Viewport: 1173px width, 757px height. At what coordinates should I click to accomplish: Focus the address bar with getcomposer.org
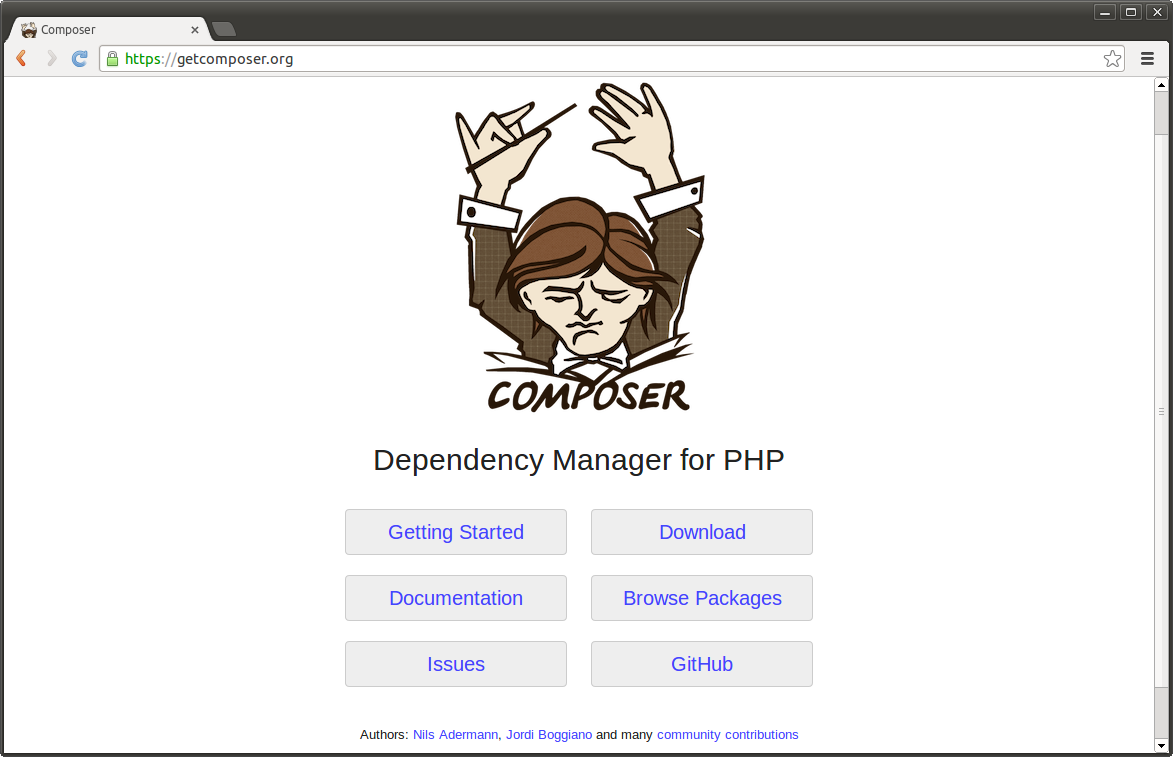(611, 58)
